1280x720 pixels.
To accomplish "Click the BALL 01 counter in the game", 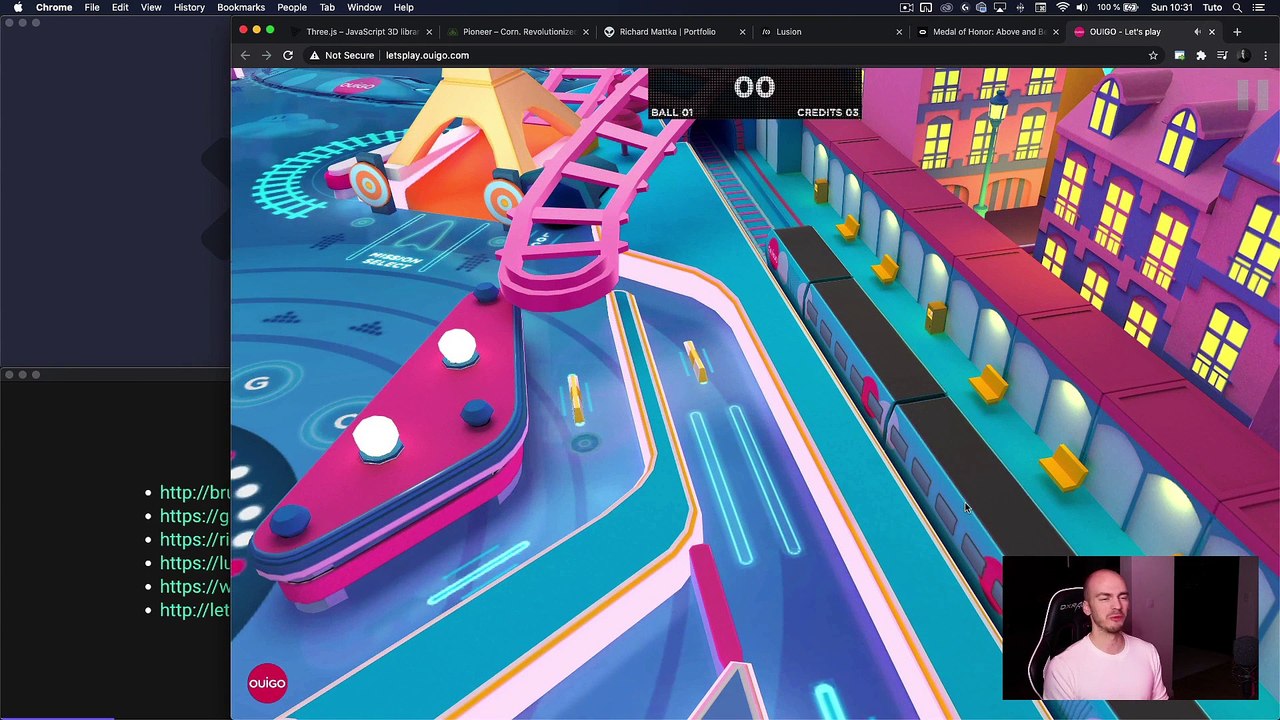I will (672, 112).
